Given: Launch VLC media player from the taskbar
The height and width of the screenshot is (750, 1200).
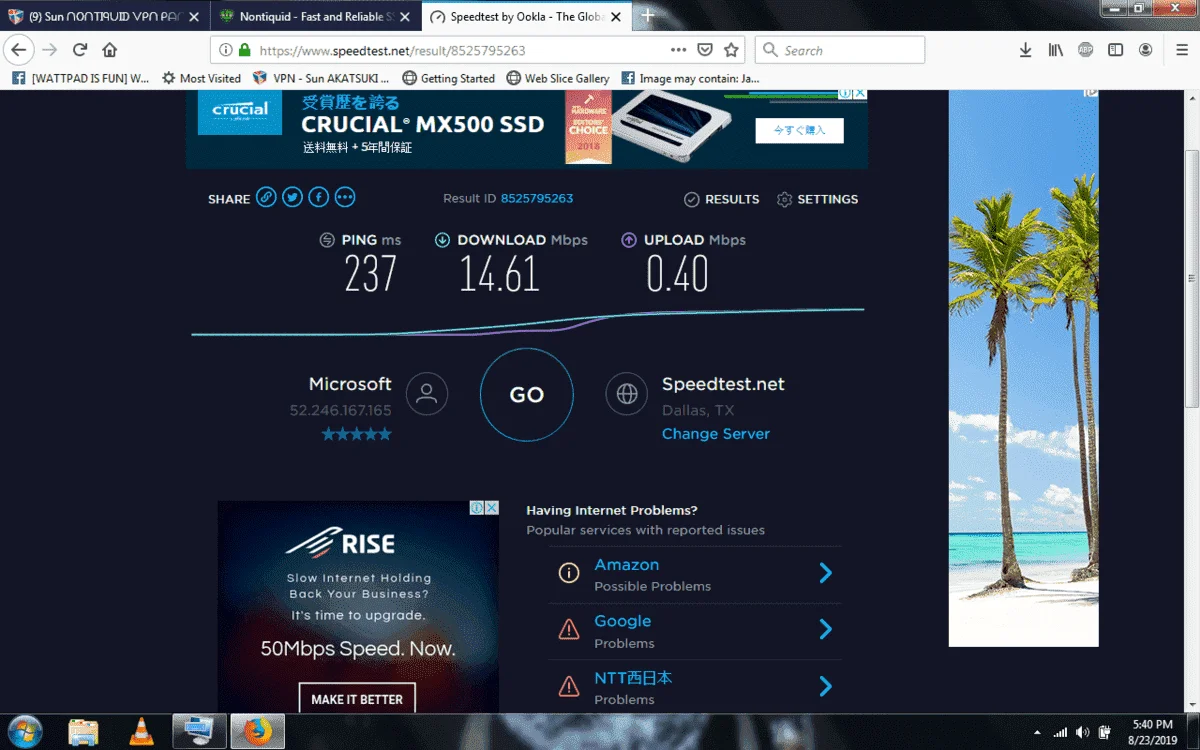Looking at the screenshot, I should pyautogui.click(x=141, y=732).
